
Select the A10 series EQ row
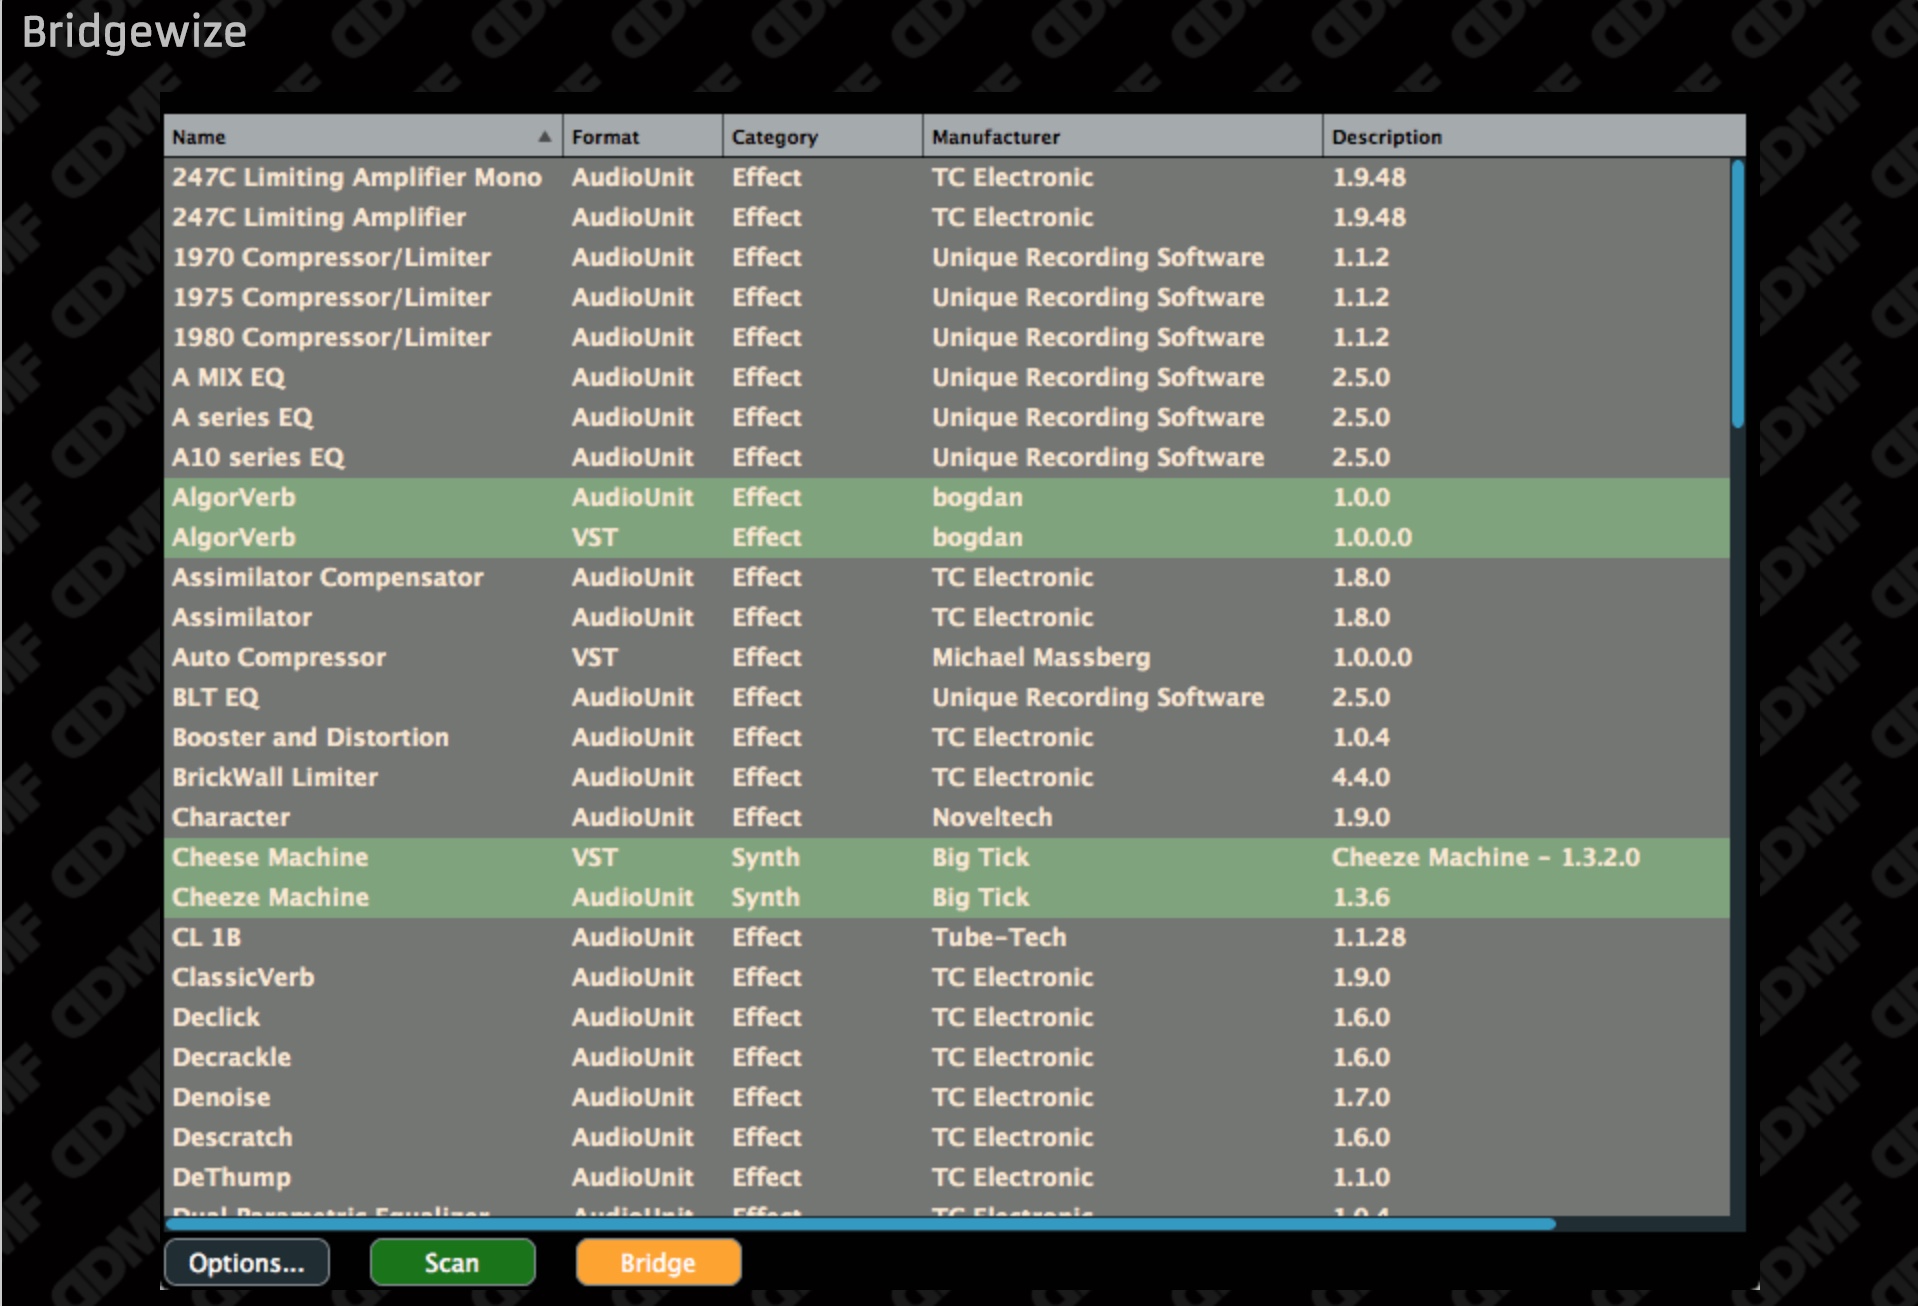point(947,457)
